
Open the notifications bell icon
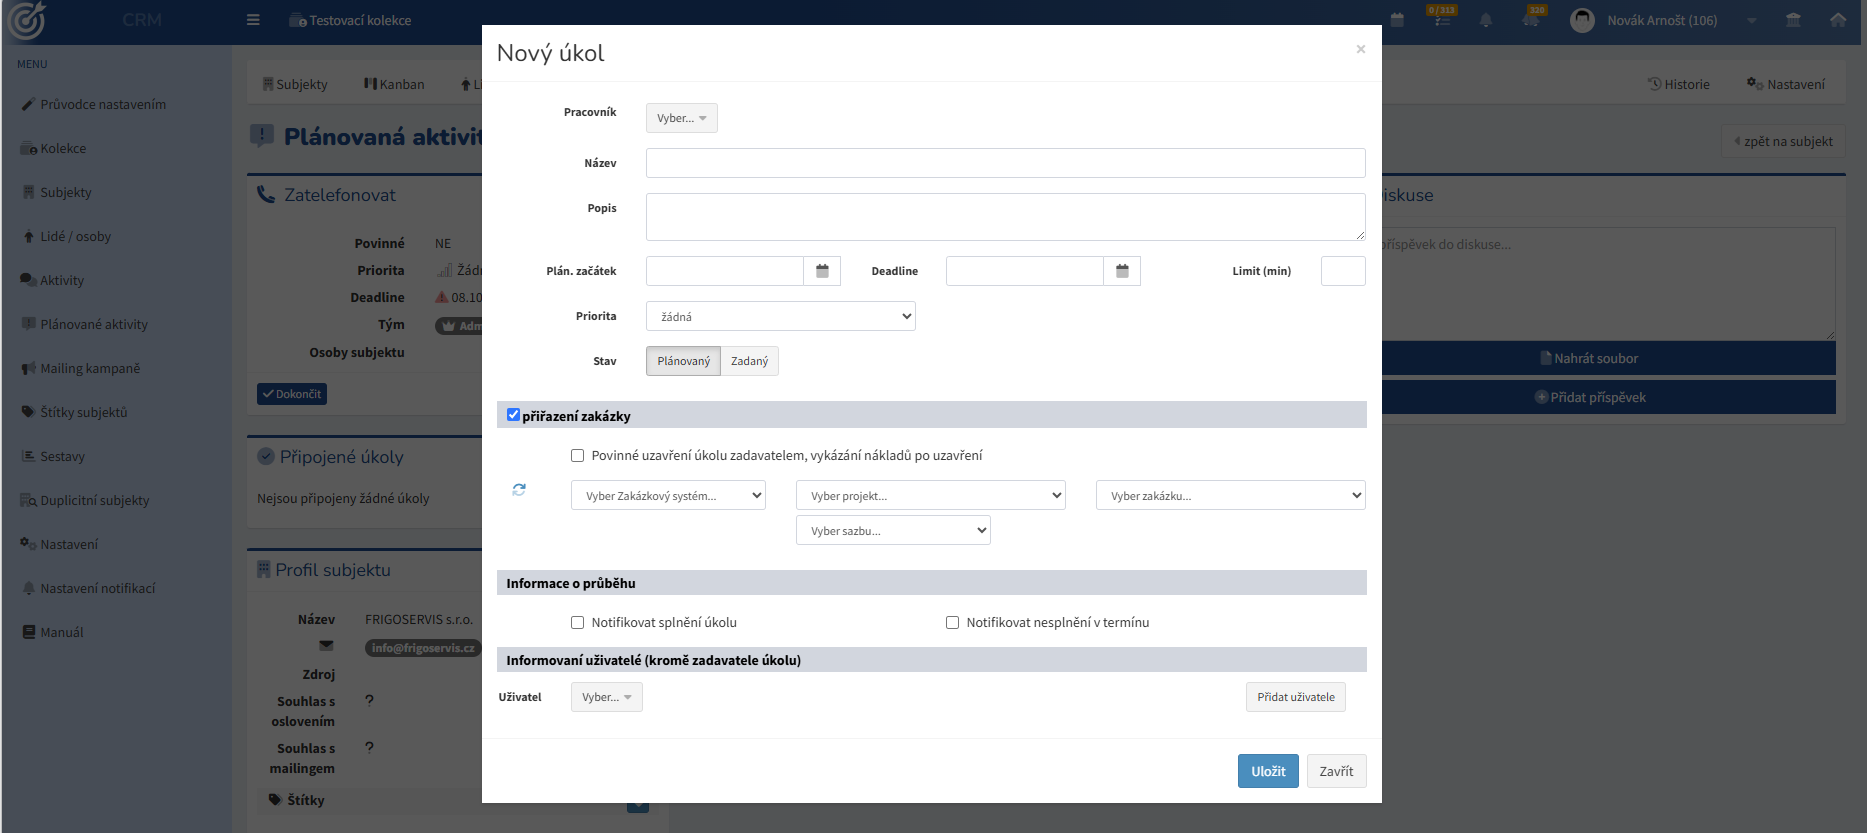(1486, 20)
